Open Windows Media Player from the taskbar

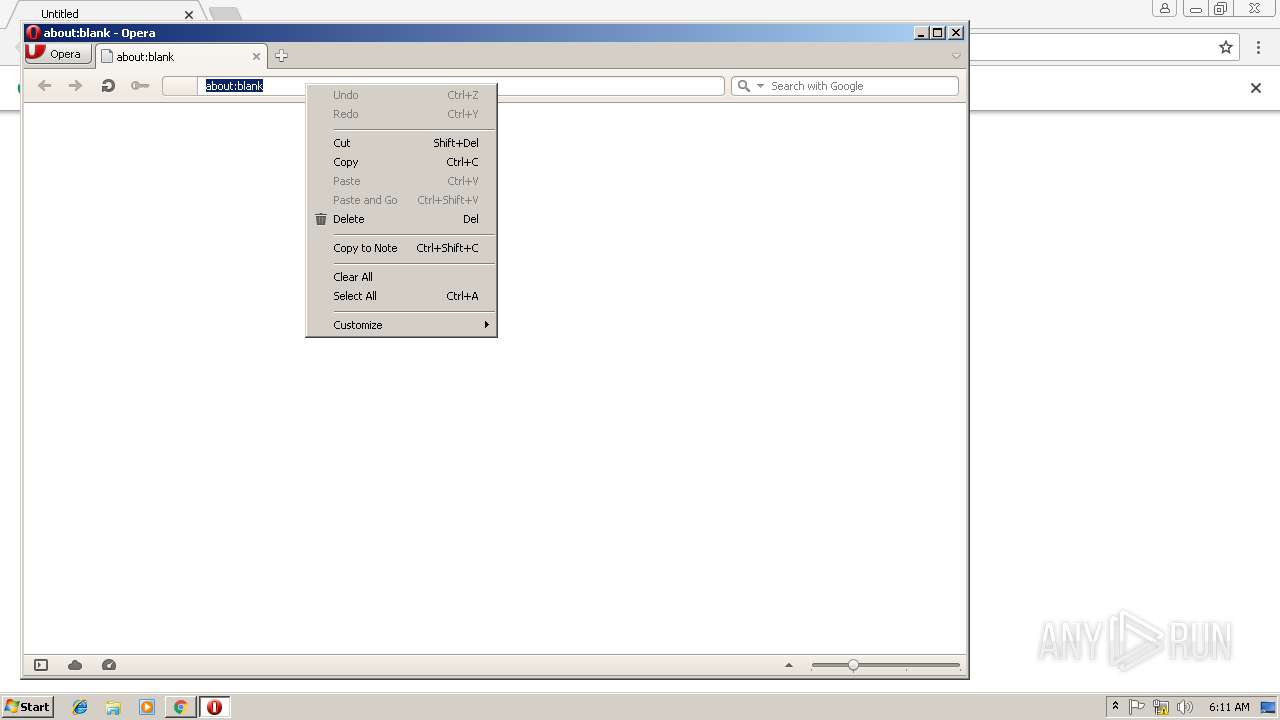147,707
